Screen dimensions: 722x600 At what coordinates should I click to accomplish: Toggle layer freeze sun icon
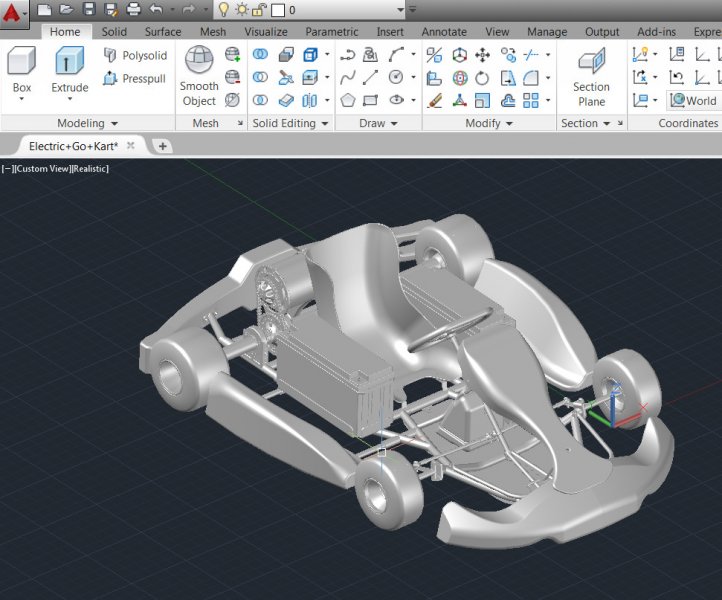click(242, 10)
